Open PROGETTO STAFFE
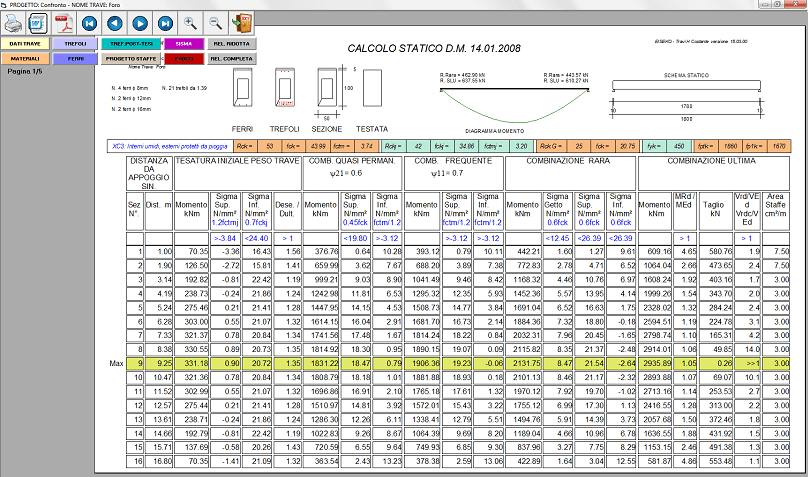808x477 pixels. 131,59
